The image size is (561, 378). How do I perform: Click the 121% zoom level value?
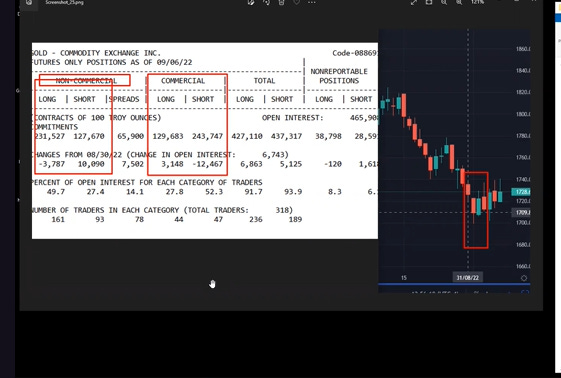(477, 2)
